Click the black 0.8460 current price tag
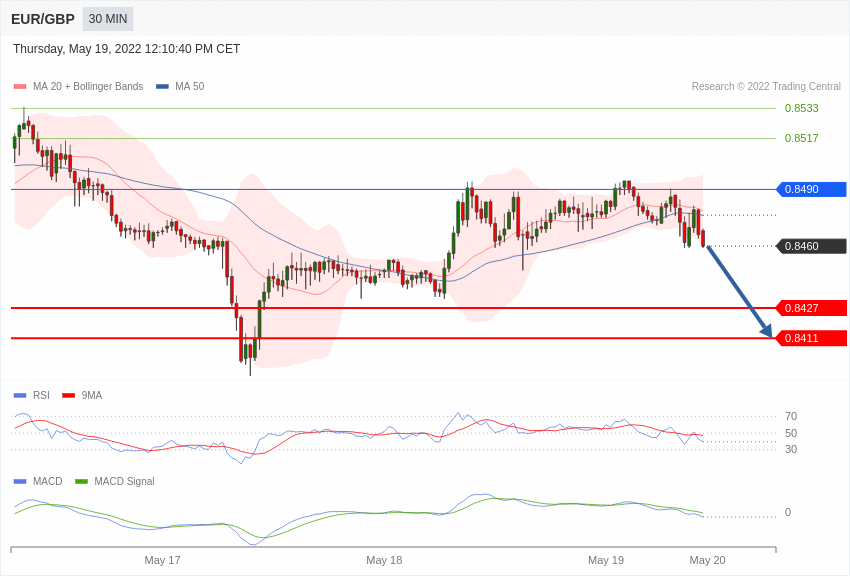This screenshot has height=576, width=850. (x=811, y=247)
